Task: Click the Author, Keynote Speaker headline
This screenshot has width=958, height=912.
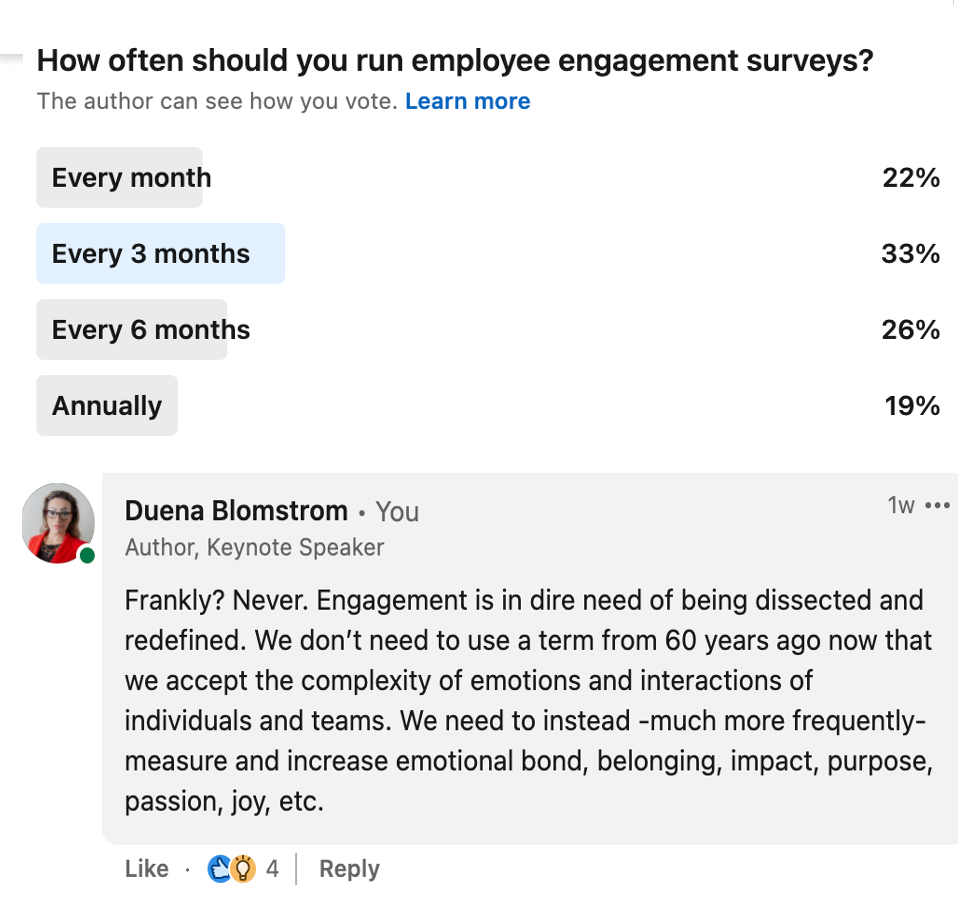Action: pyautogui.click(x=254, y=547)
